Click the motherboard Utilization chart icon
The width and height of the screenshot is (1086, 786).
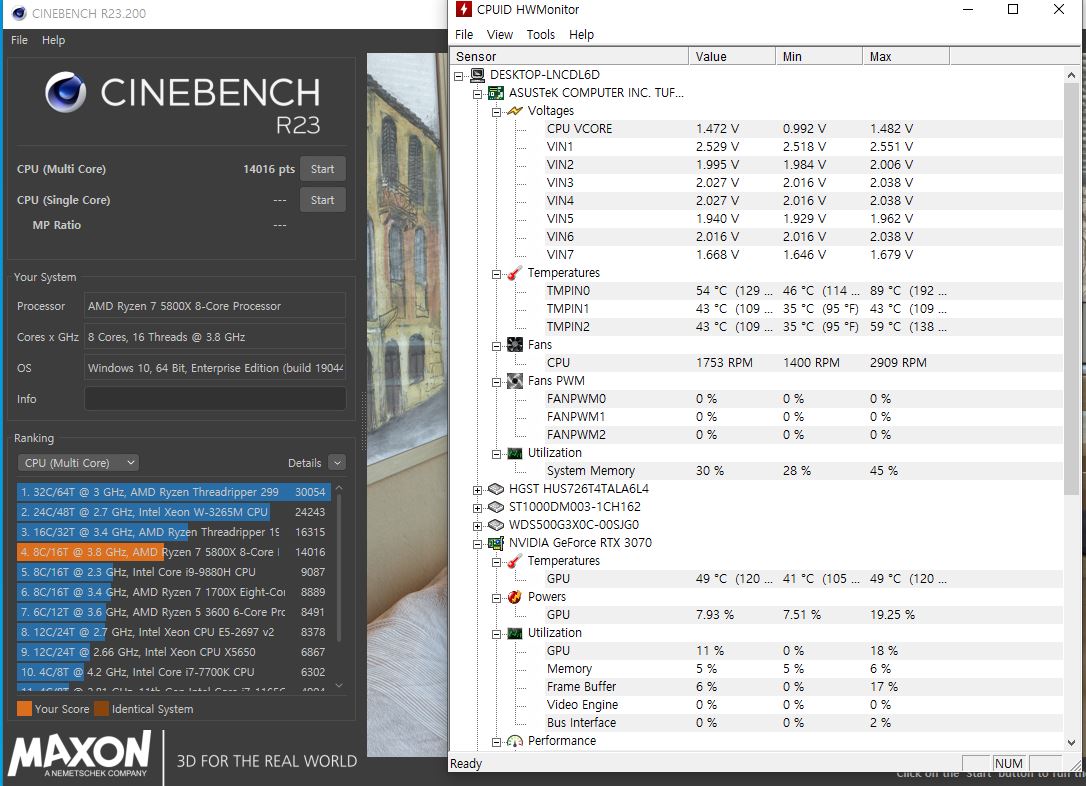pos(515,453)
